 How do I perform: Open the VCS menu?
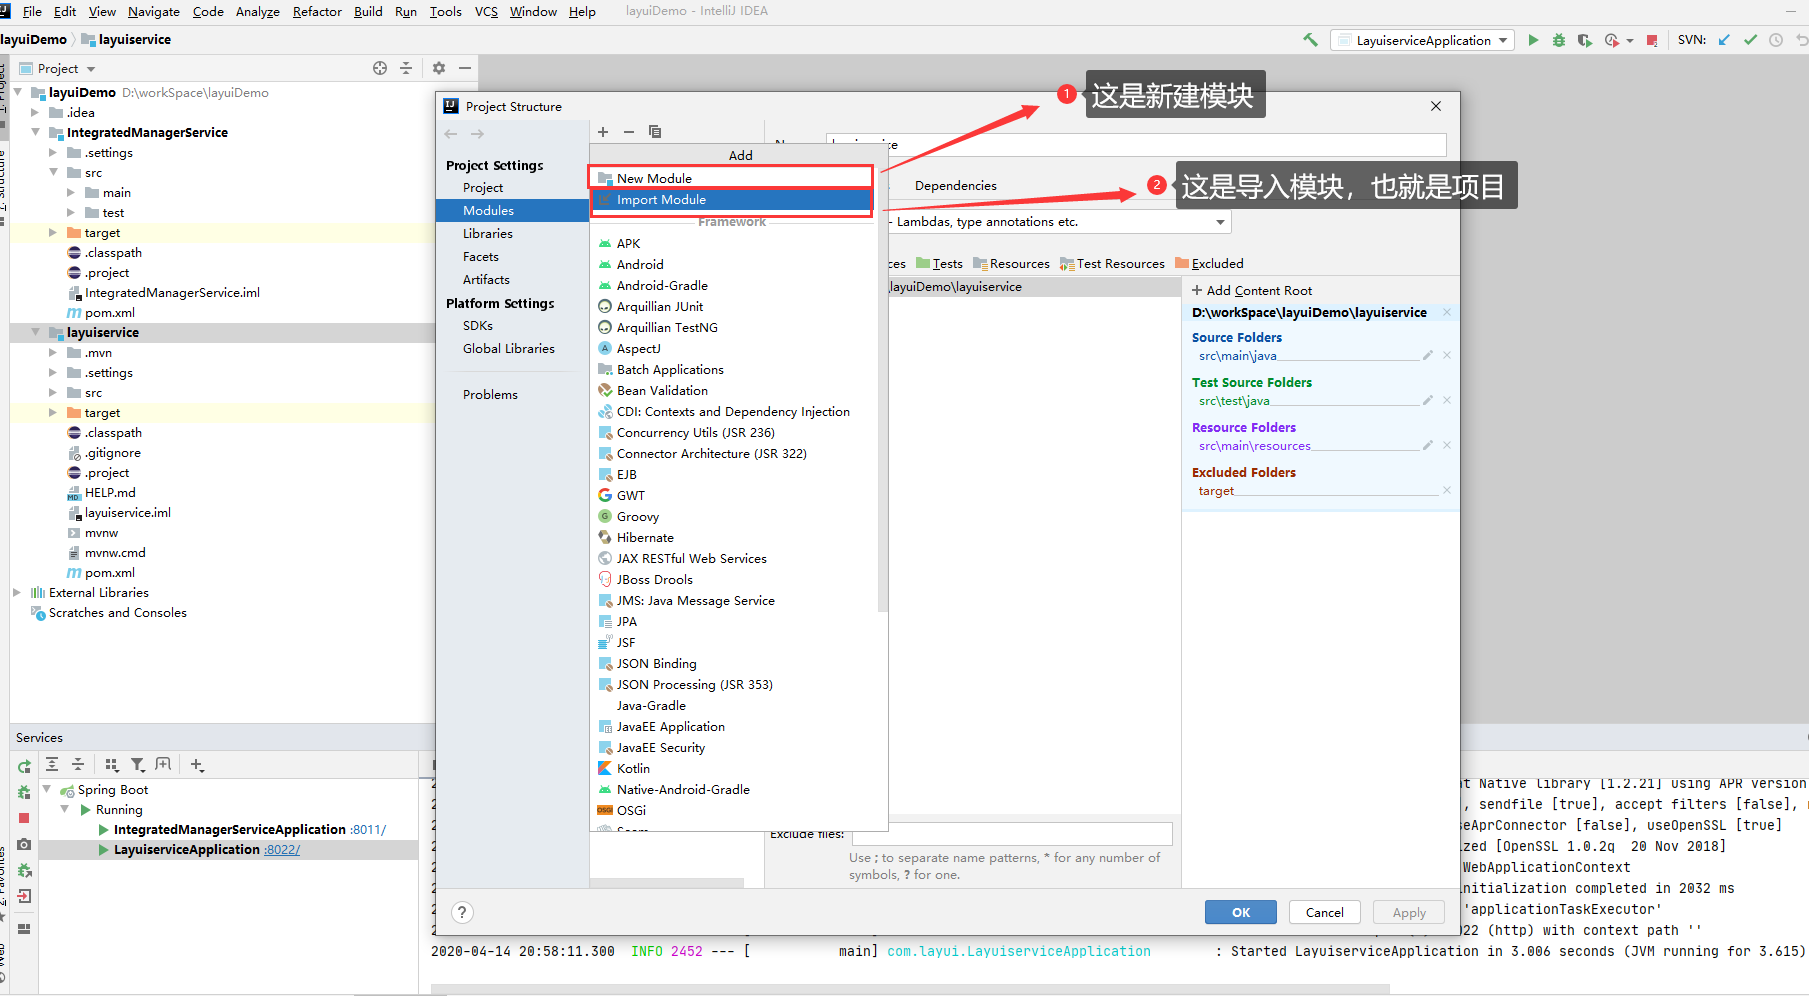[x=486, y=12]
